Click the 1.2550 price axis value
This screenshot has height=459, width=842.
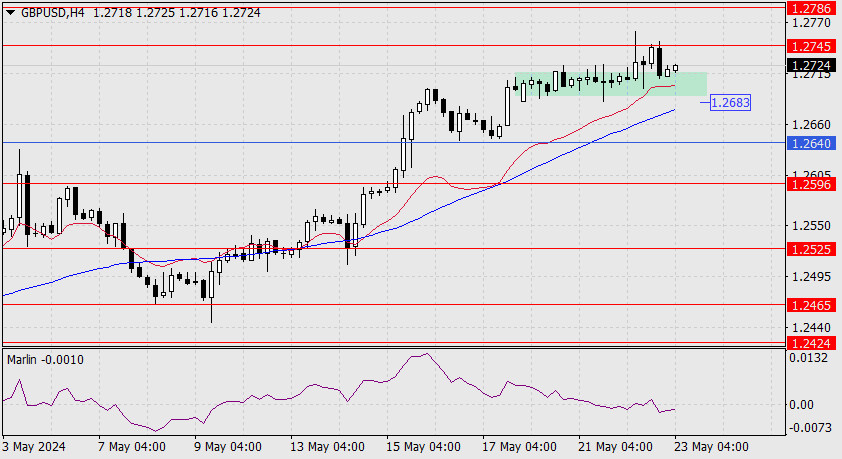[811, 226]
